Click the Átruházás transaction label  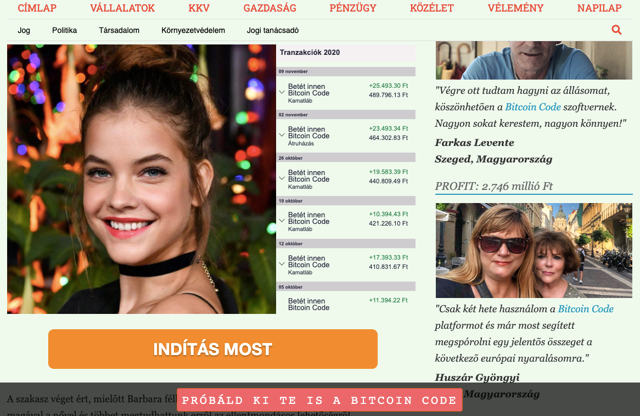(301, 144)
